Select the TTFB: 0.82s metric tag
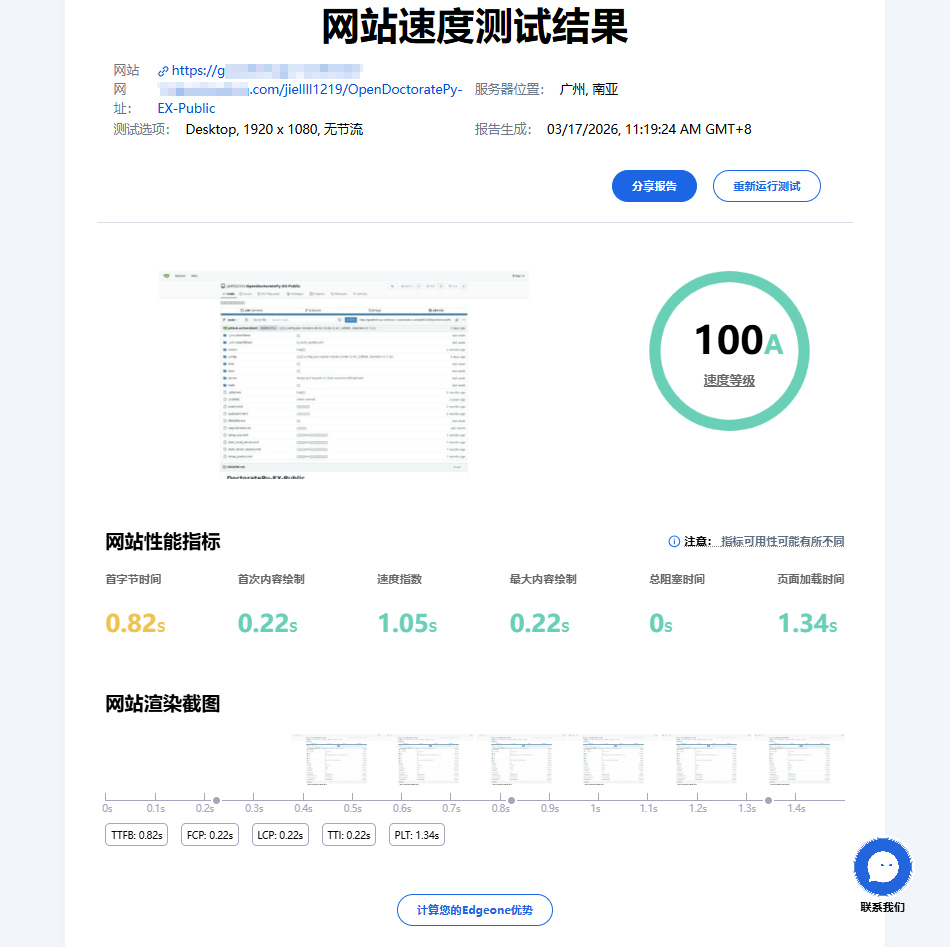The height and width of the screenshot is (947, 950). coord(136,834)
